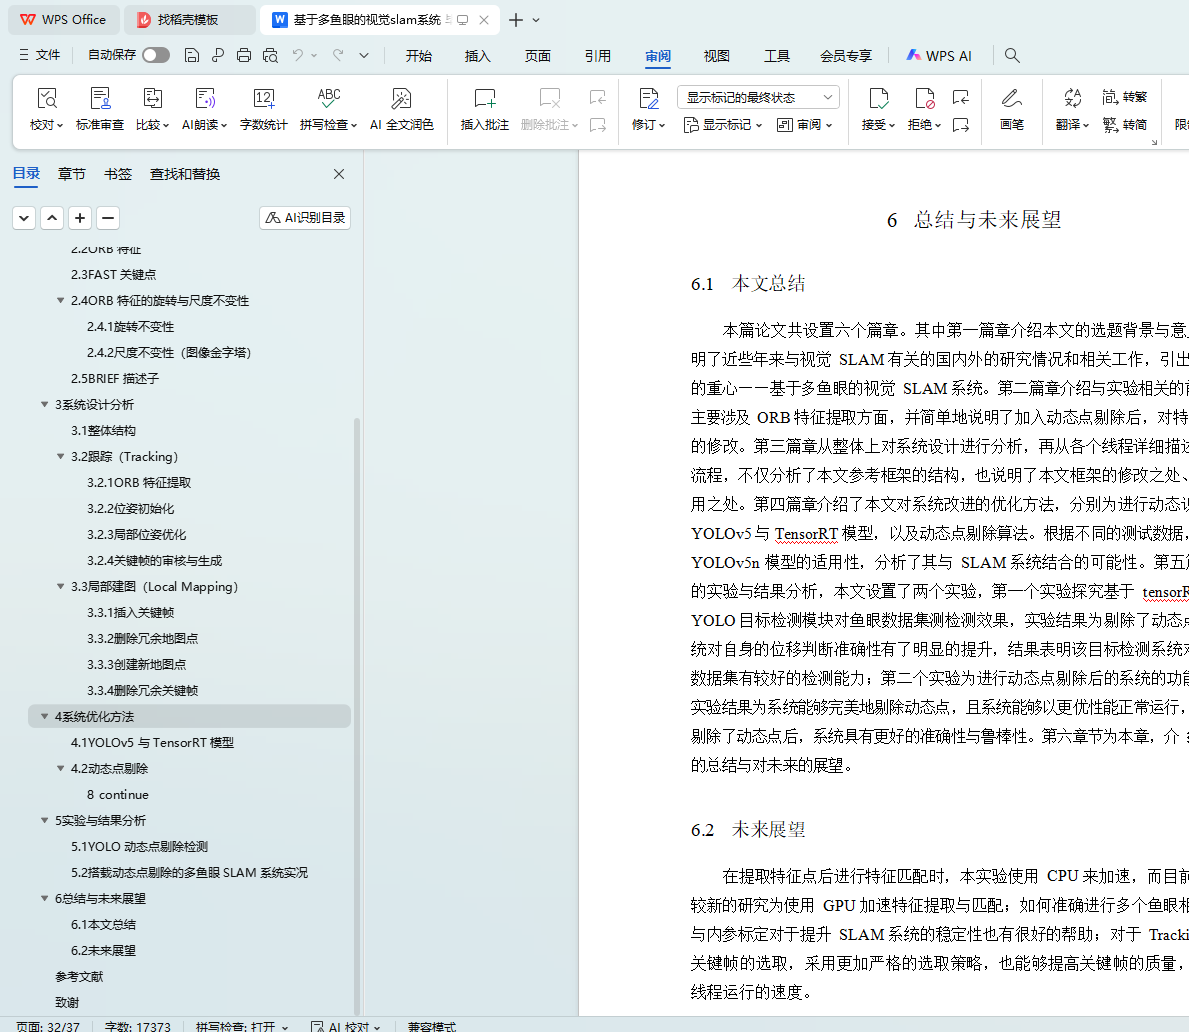Open the 接受 accept changes dropdown

pos(878,125)
